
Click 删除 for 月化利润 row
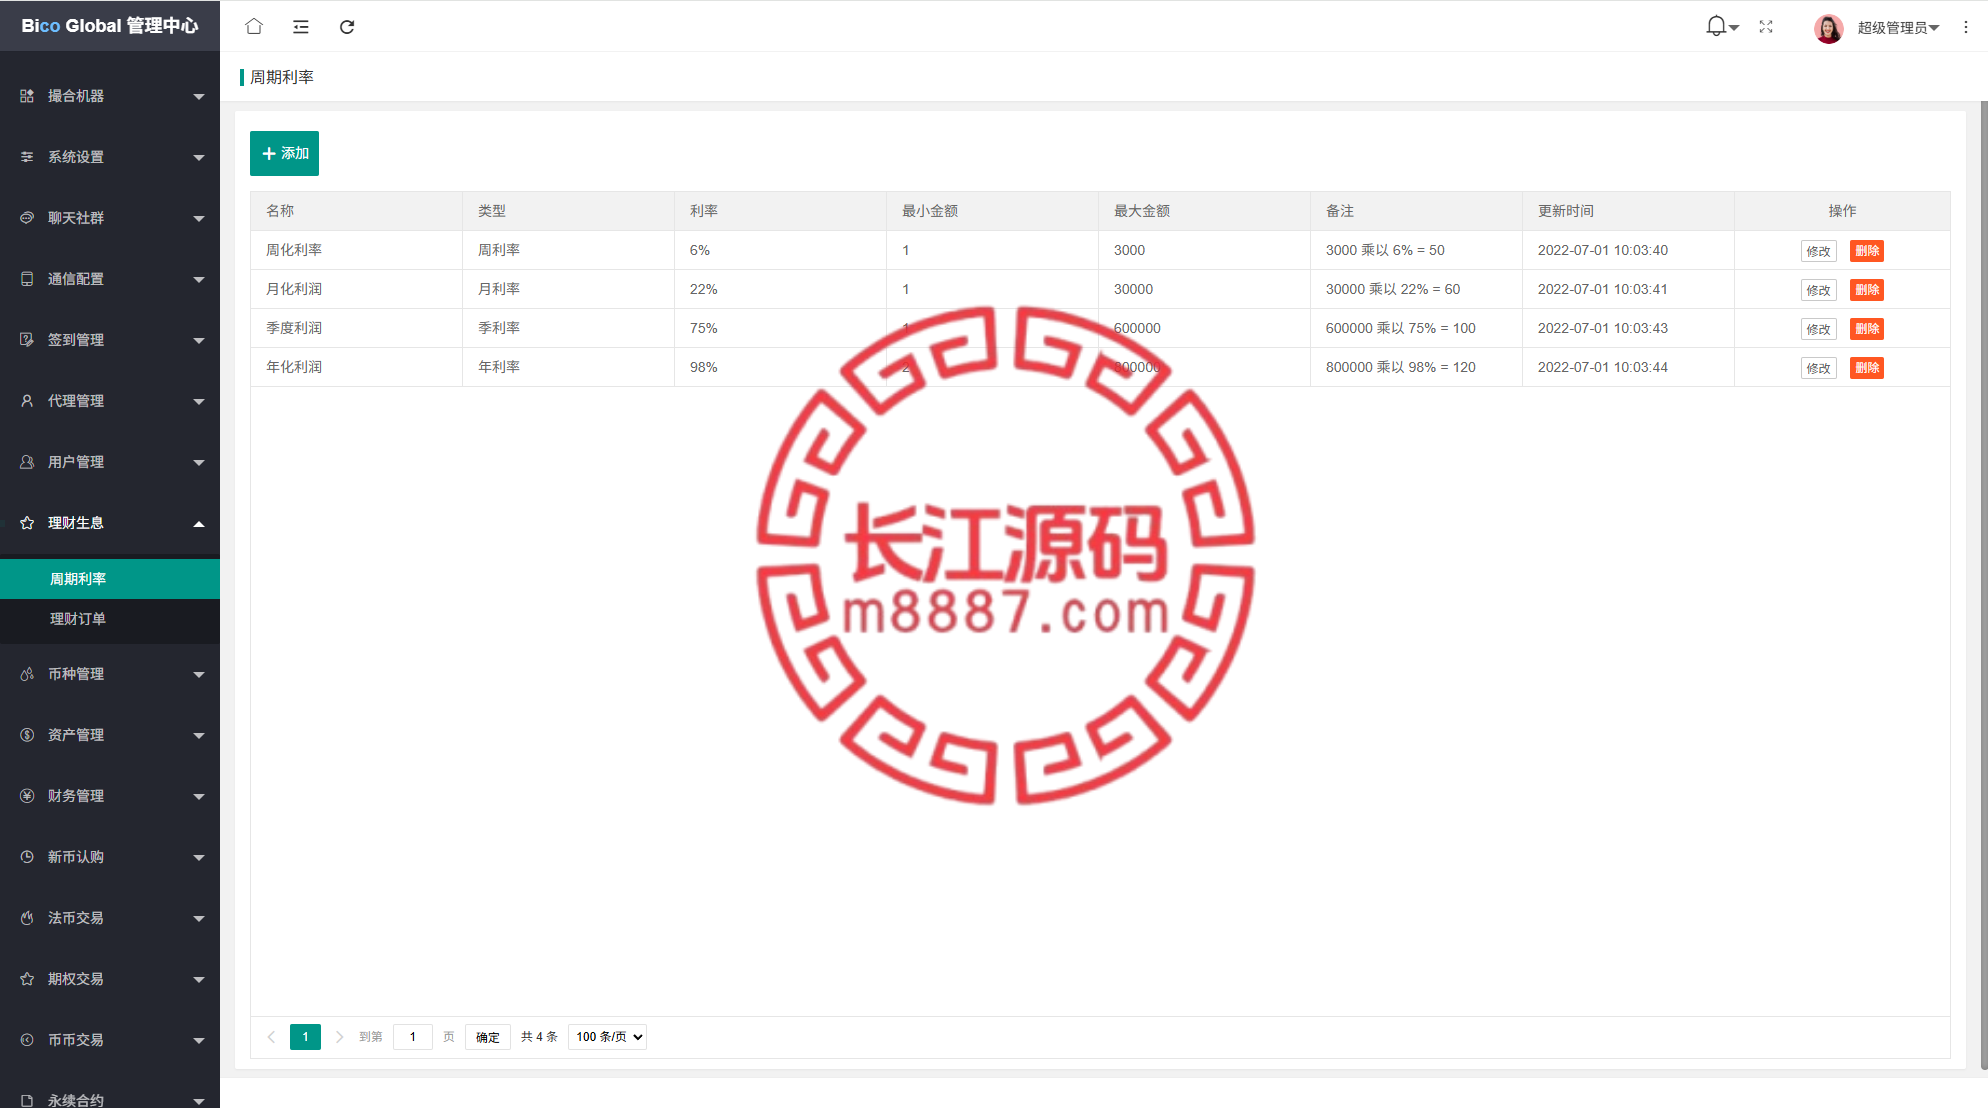1867,290
